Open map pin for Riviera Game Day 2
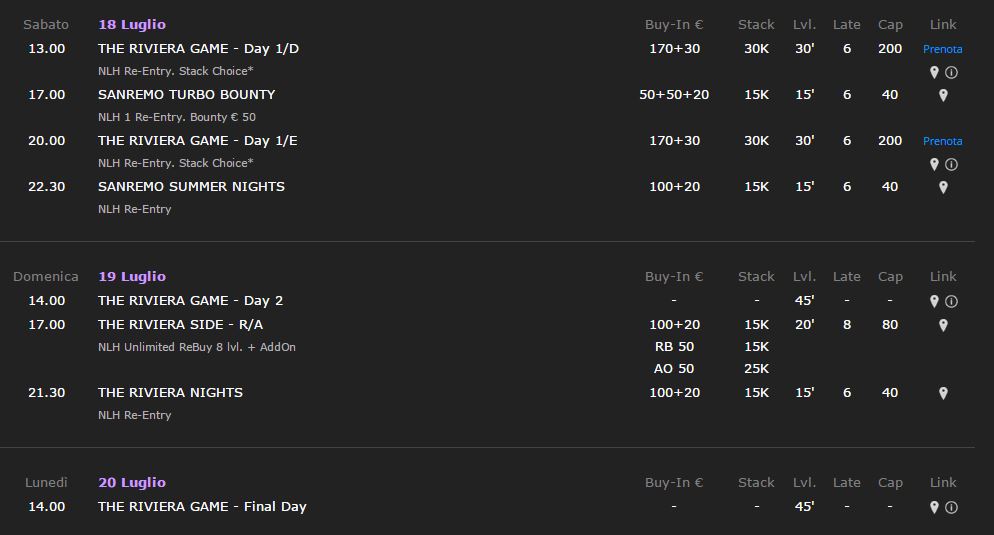Screen dimensions: 994x535 [x=934, y=301]
